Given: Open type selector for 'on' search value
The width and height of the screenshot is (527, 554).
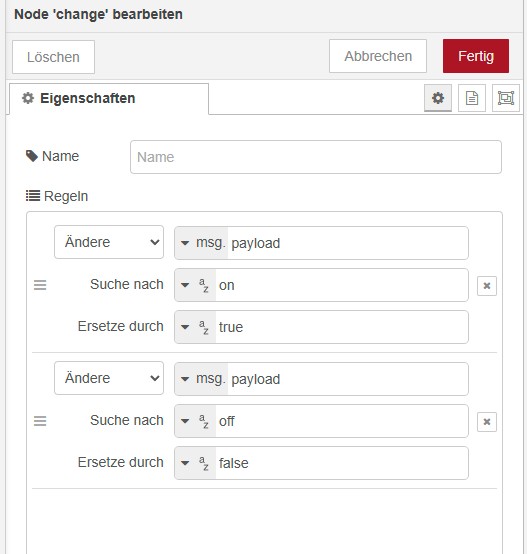Looking at the screenshot, I should point(195,285).
